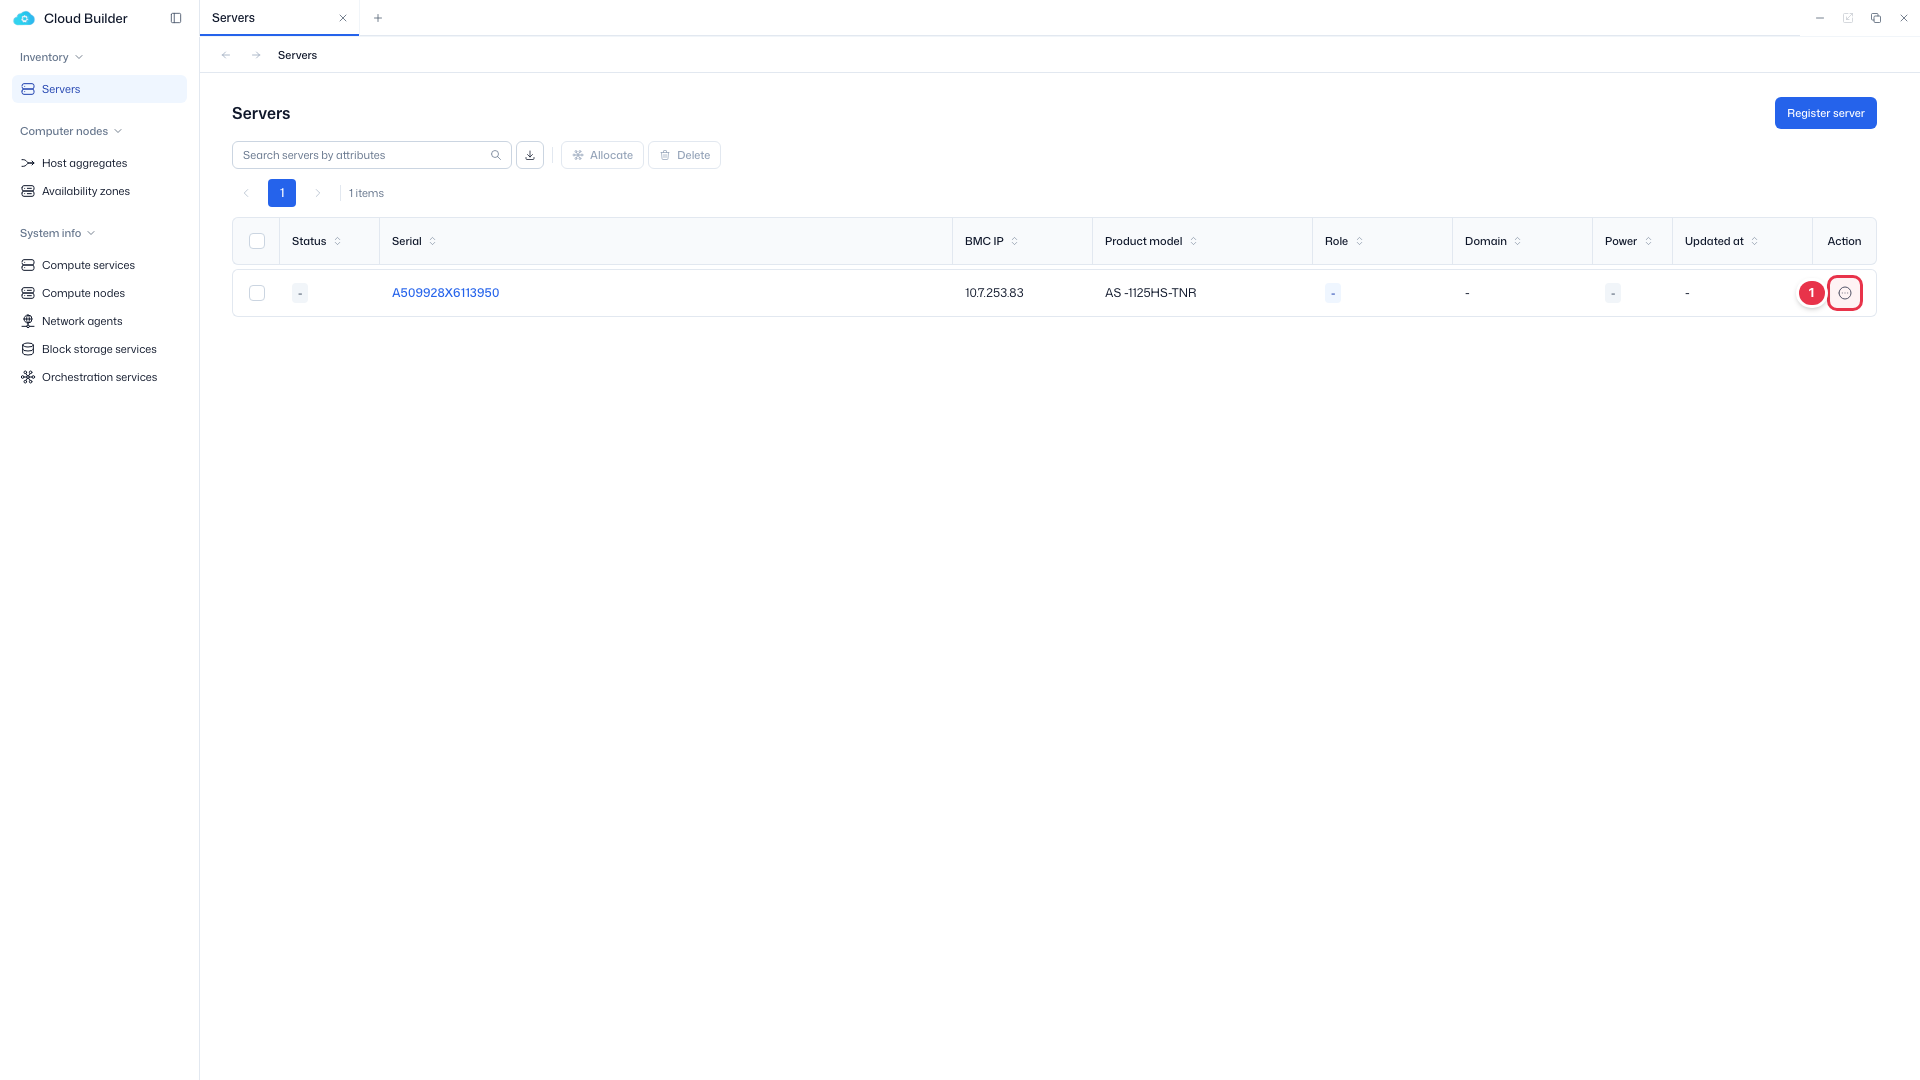Select page 1 in pagination
The image size is (1920, 1080).
tap(282, 193)
